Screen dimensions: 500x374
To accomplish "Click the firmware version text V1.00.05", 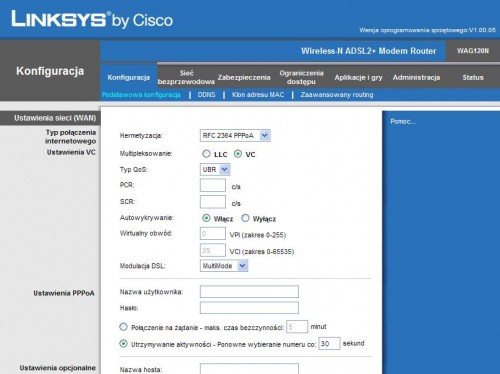I will 482,30.
